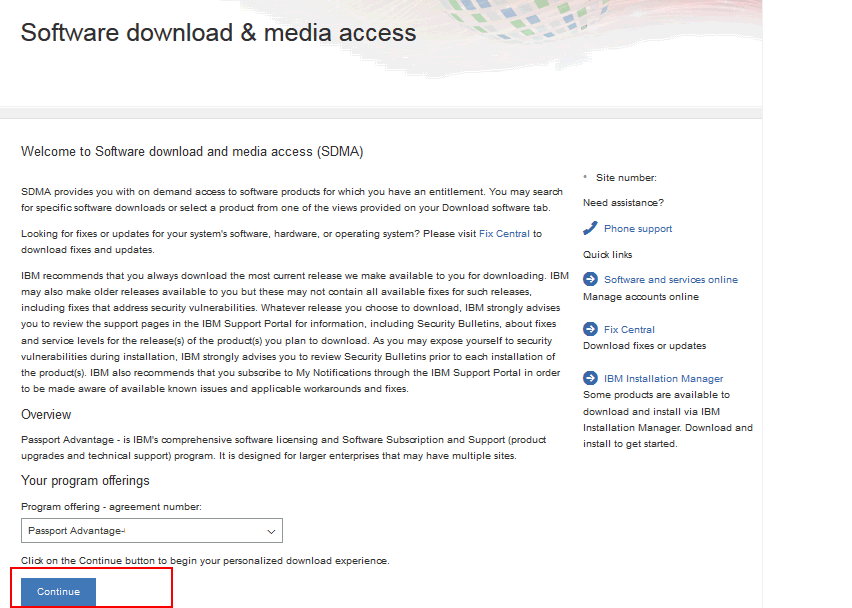
Task: Click the 'Welcome to Software download and media access (SDMA)' heading
Action: [x=192, y=152]
